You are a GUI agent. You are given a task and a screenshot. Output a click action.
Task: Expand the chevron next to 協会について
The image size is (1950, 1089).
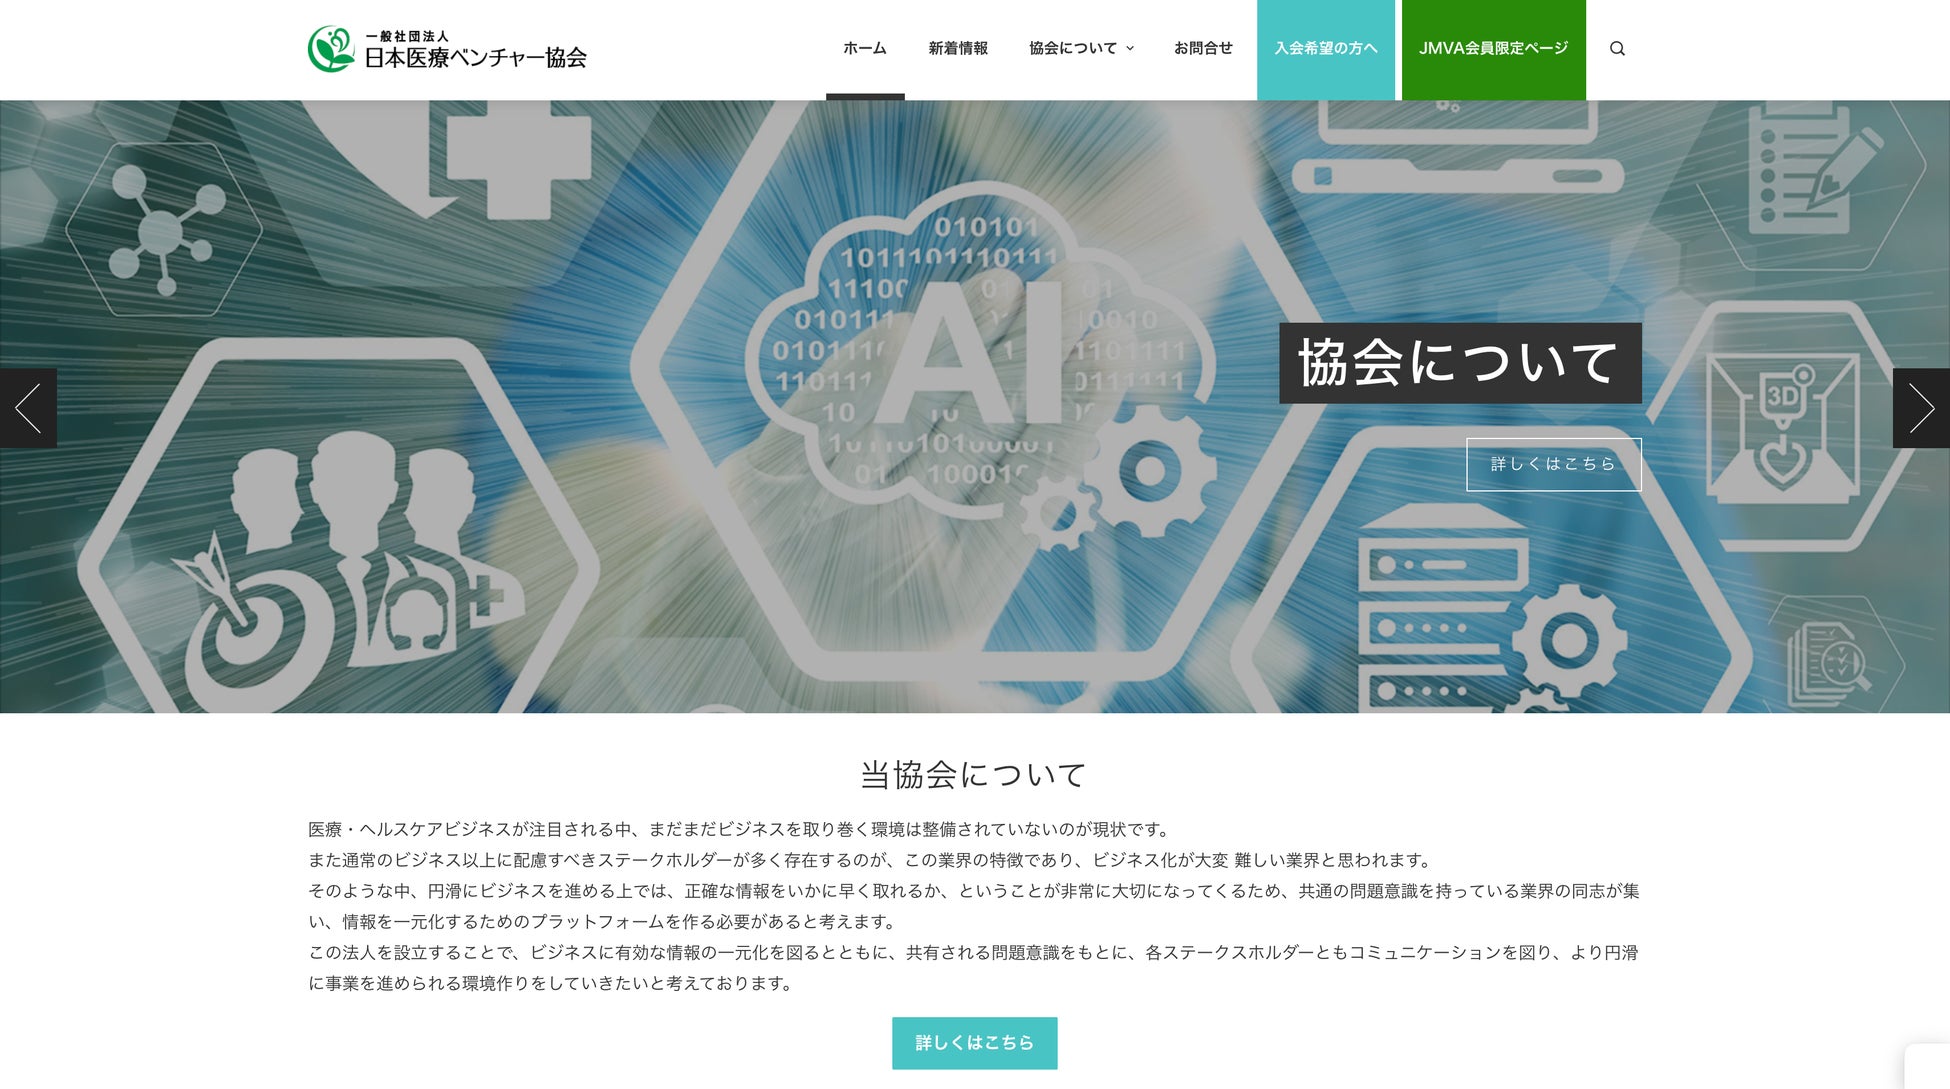[x=1130, y=48]
